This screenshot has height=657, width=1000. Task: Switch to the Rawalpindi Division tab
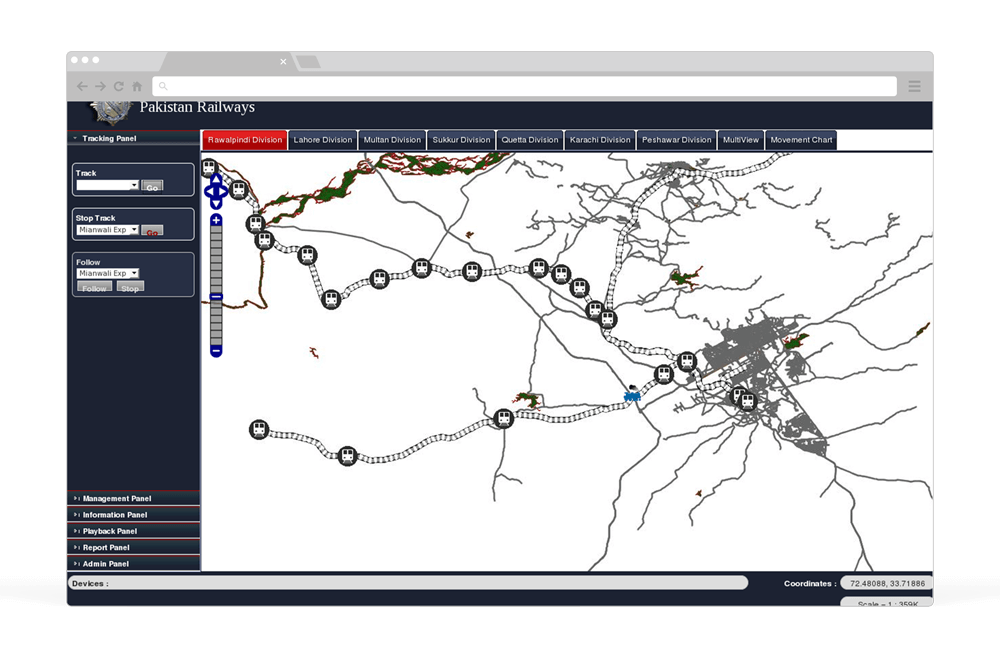(245, 140)
